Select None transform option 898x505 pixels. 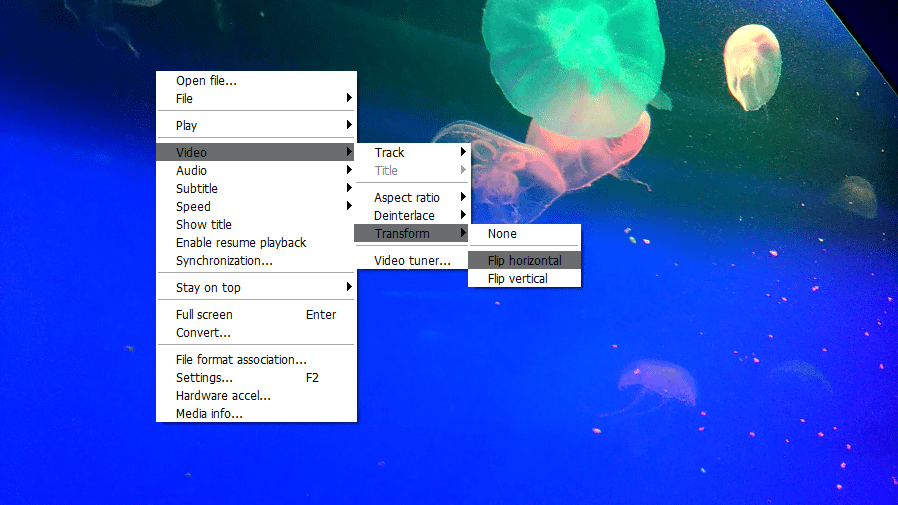tap(525, 234)
